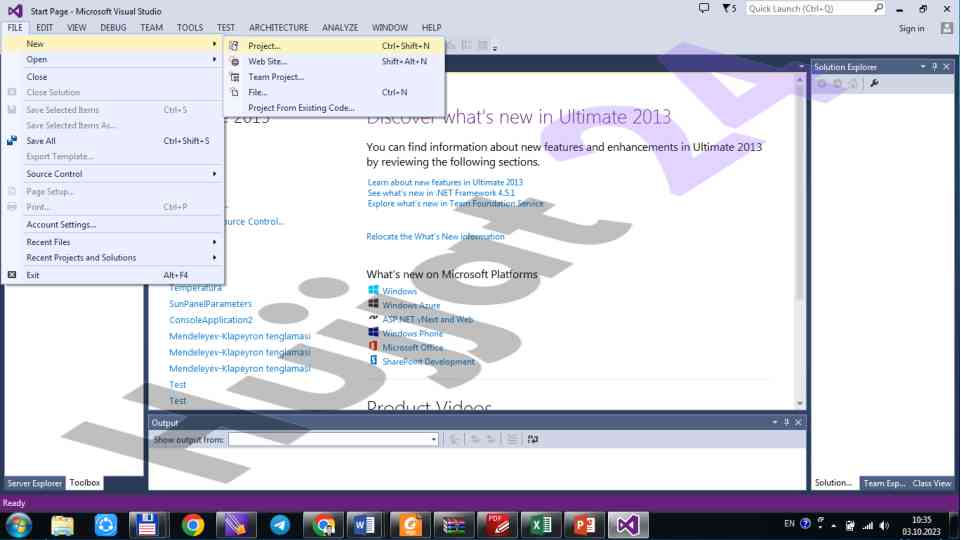This screenshot has height=540, width=961.
Task: Open Microsoft Word from the taskbar
Action: tap(365, 525)
